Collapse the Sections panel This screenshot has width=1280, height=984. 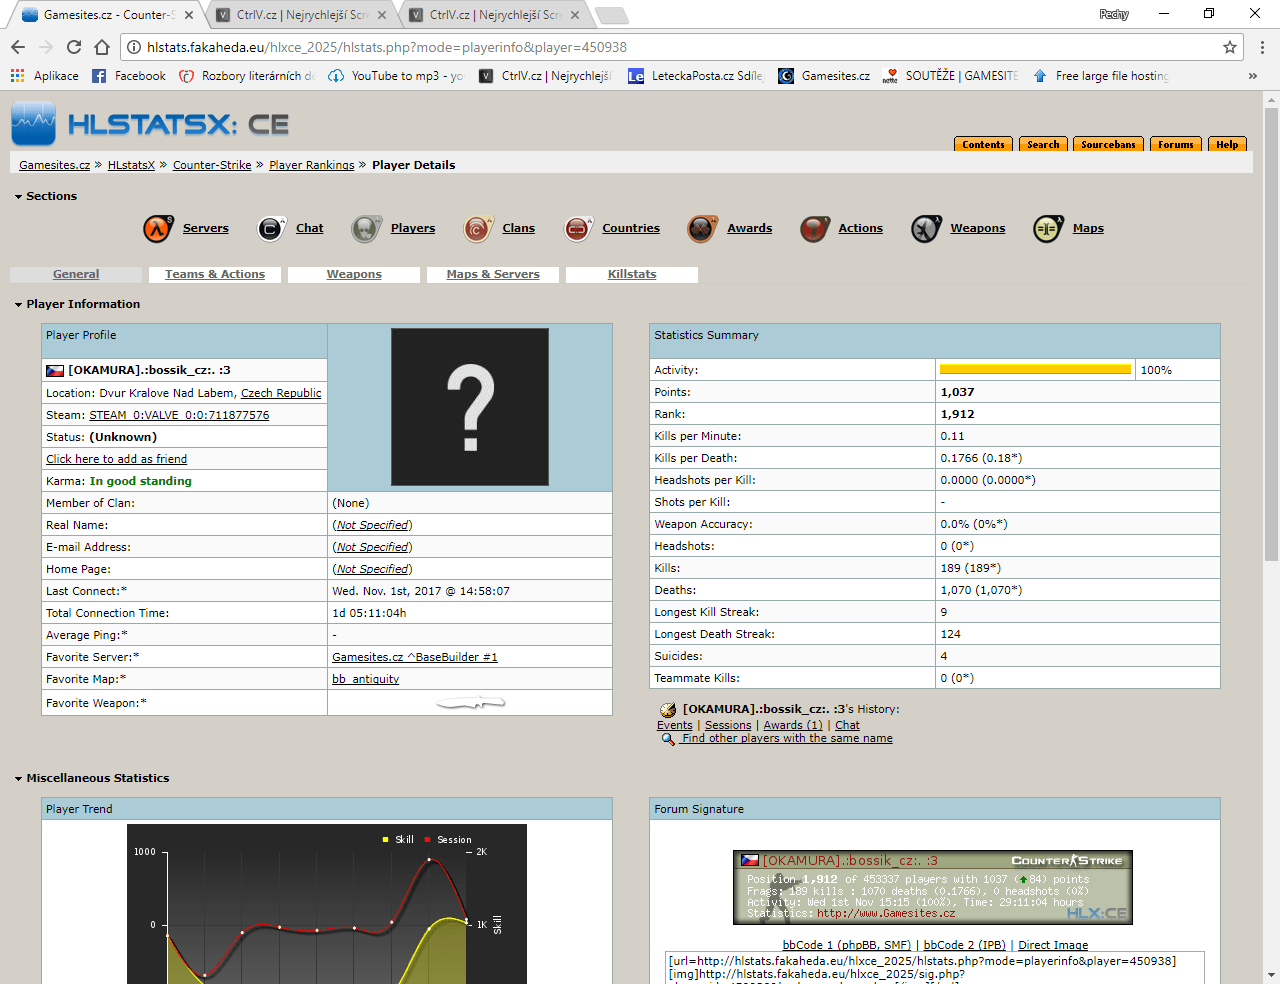click(16, 196)
